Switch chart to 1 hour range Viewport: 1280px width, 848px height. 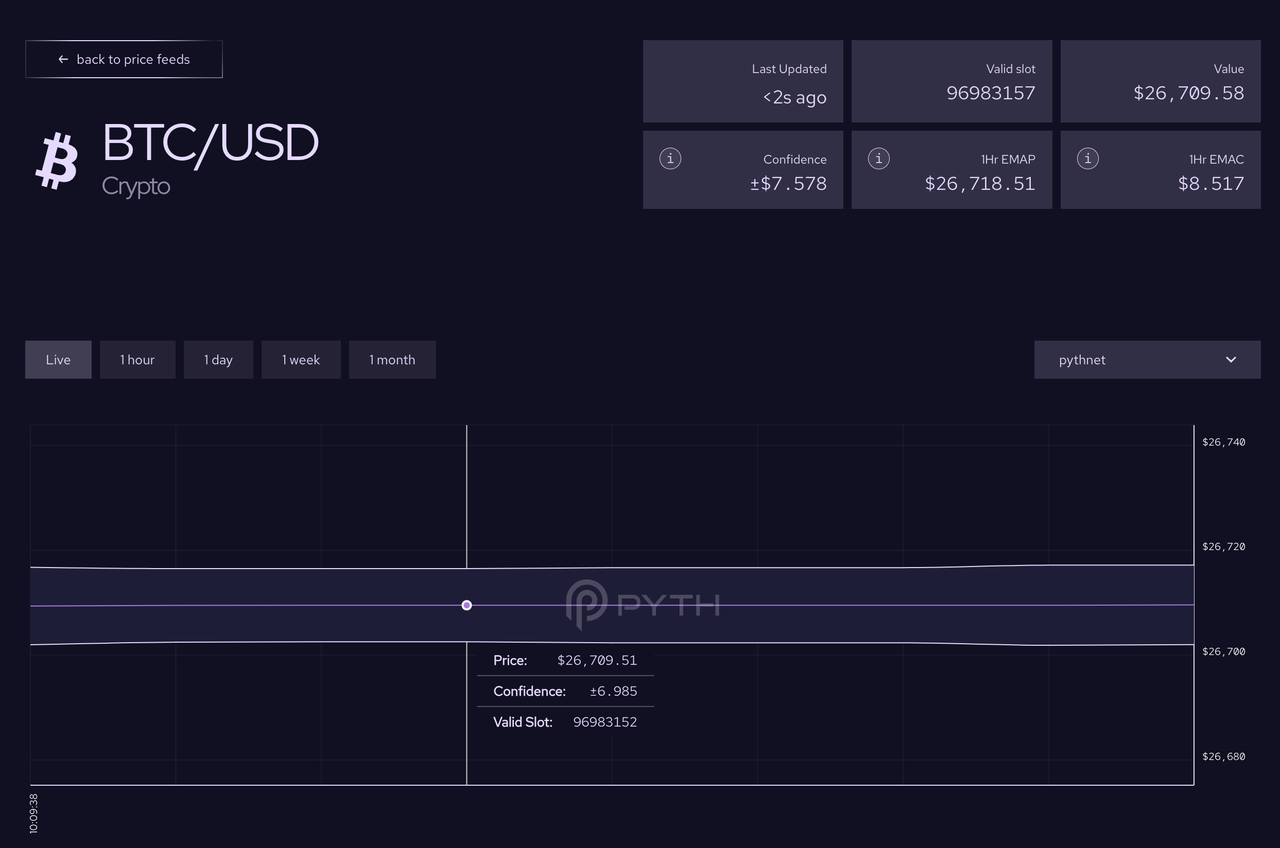click(138, 360)
